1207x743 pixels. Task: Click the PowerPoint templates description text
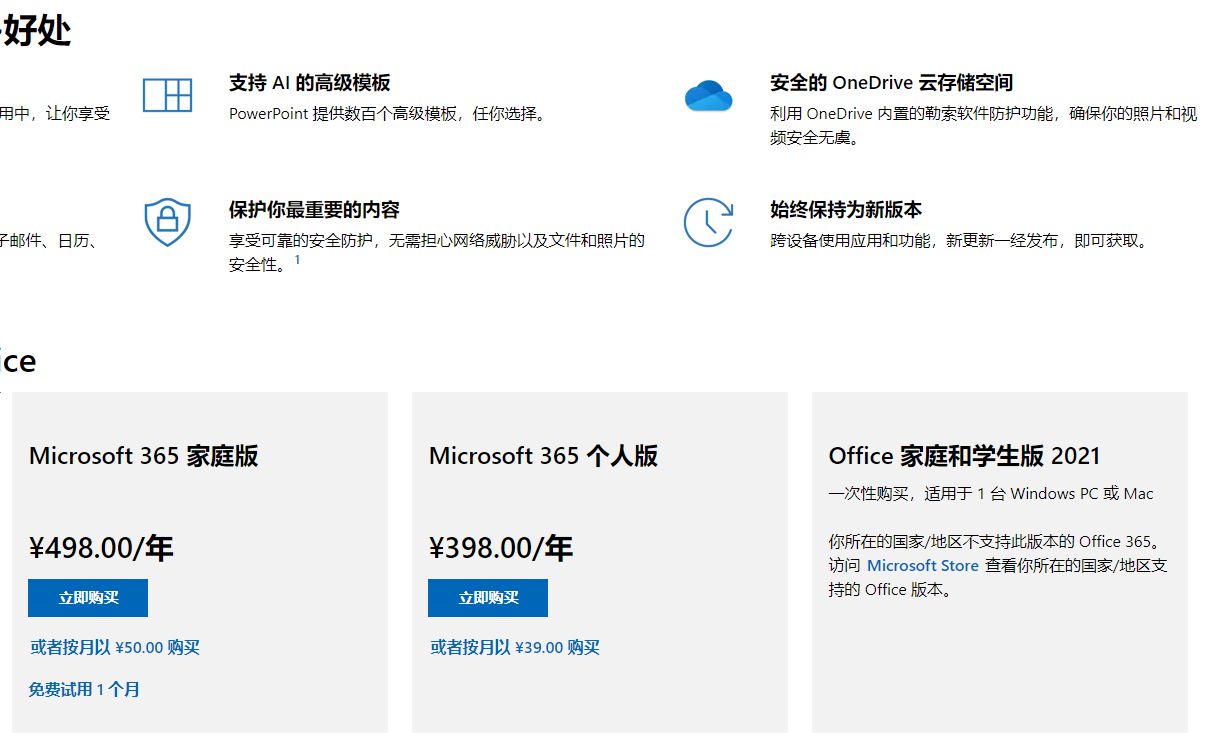coord(390,114)
